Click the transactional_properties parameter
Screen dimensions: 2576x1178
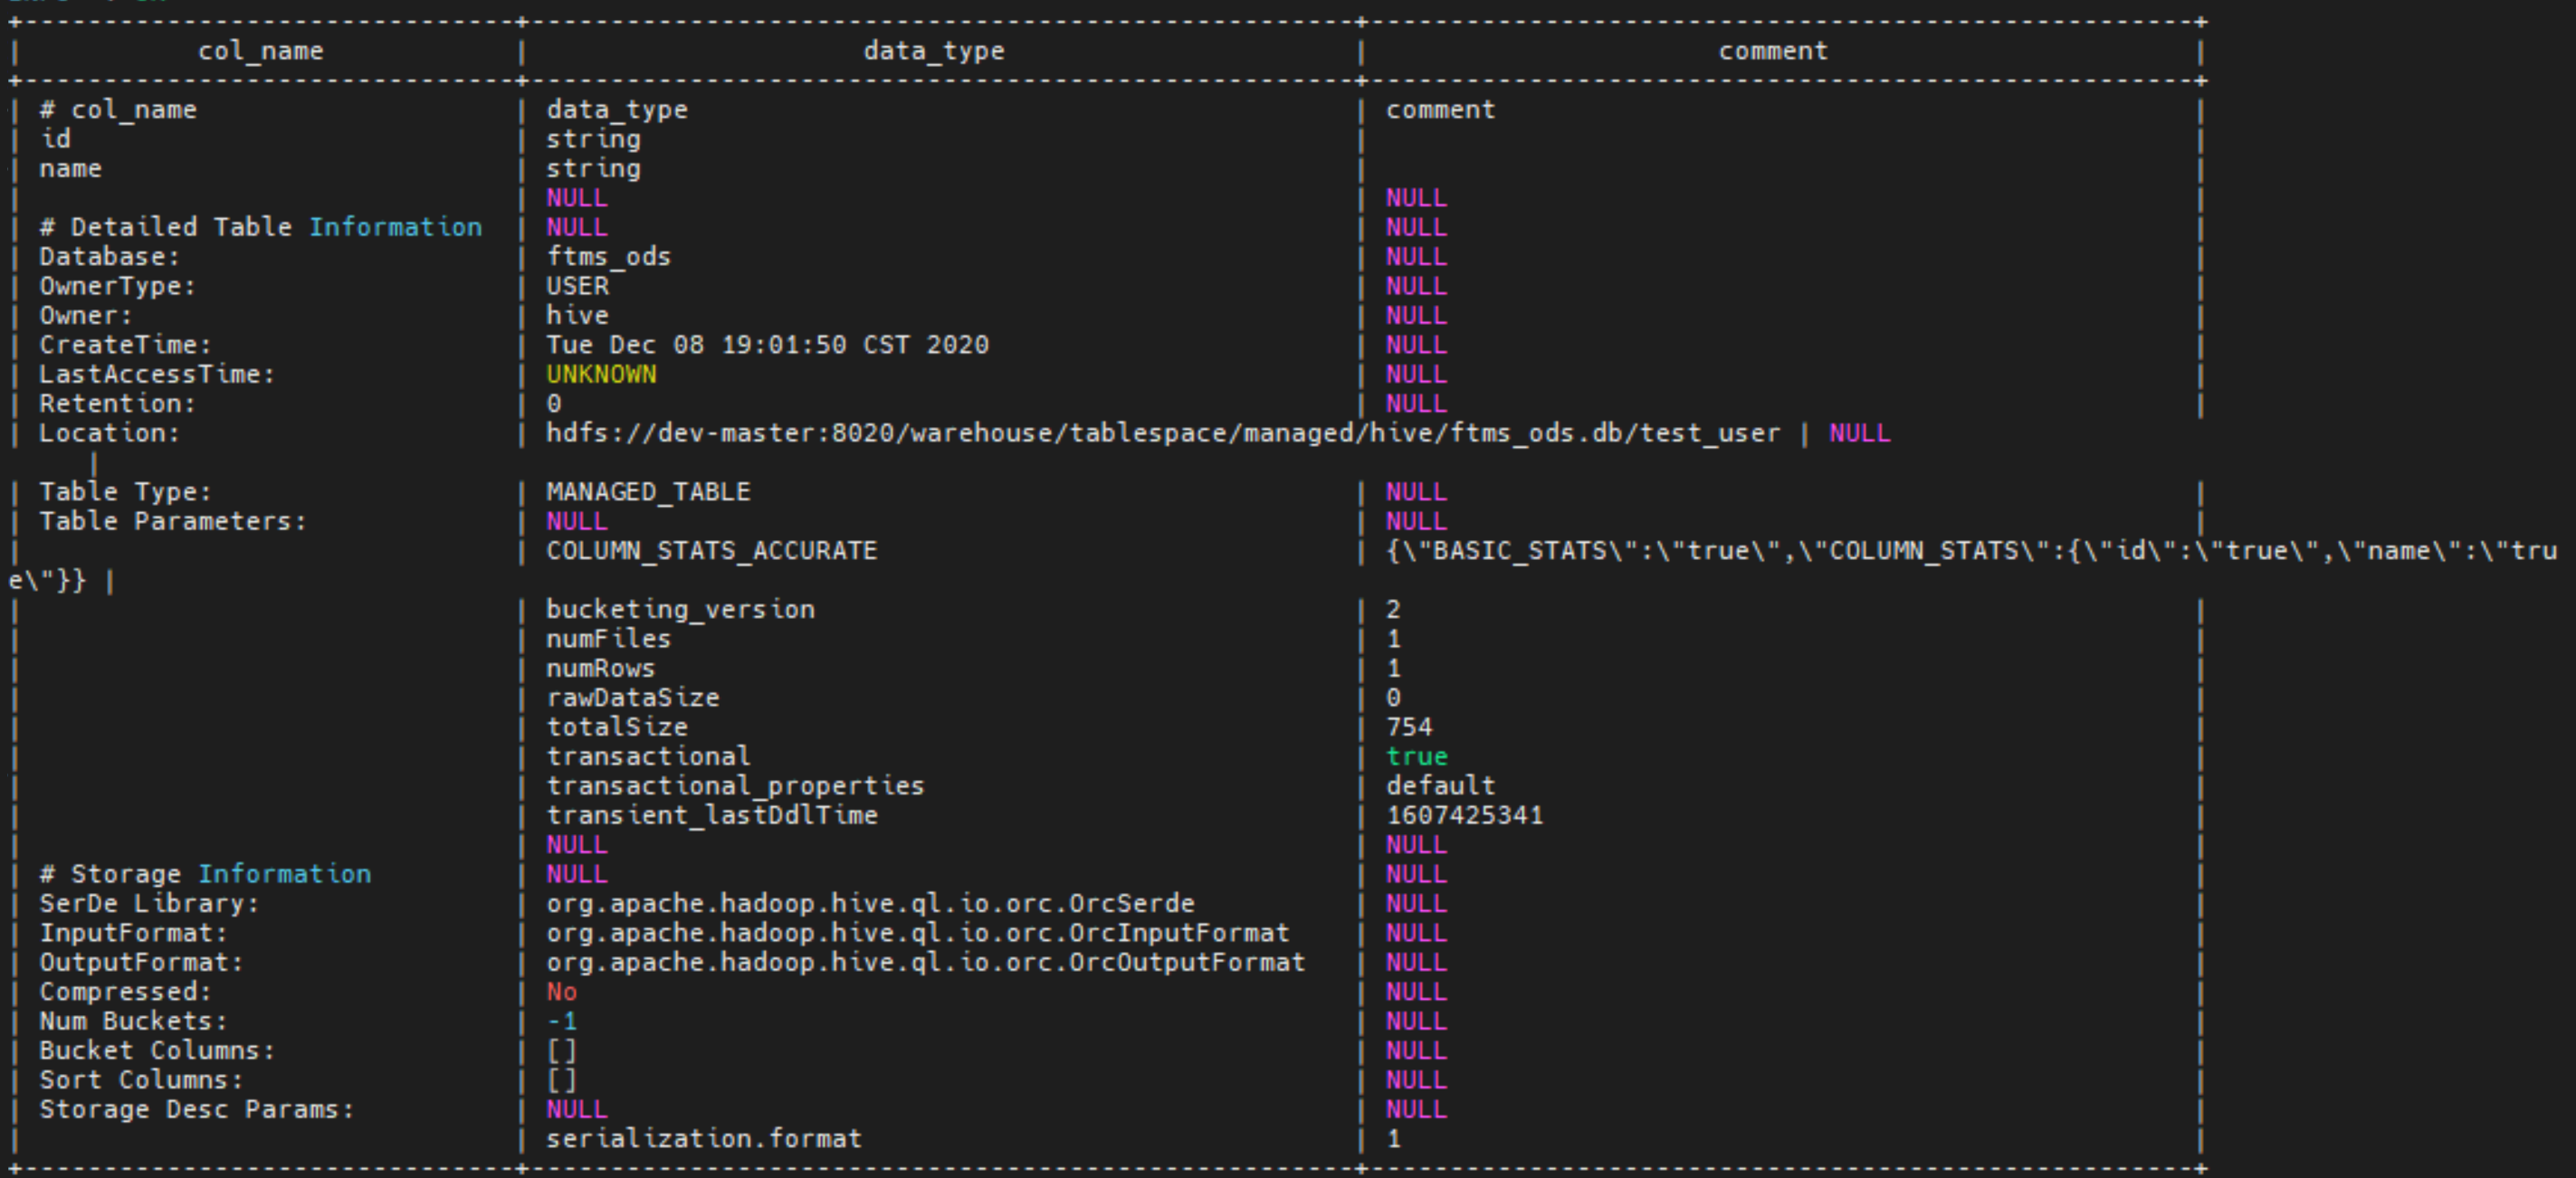[735, 786]
